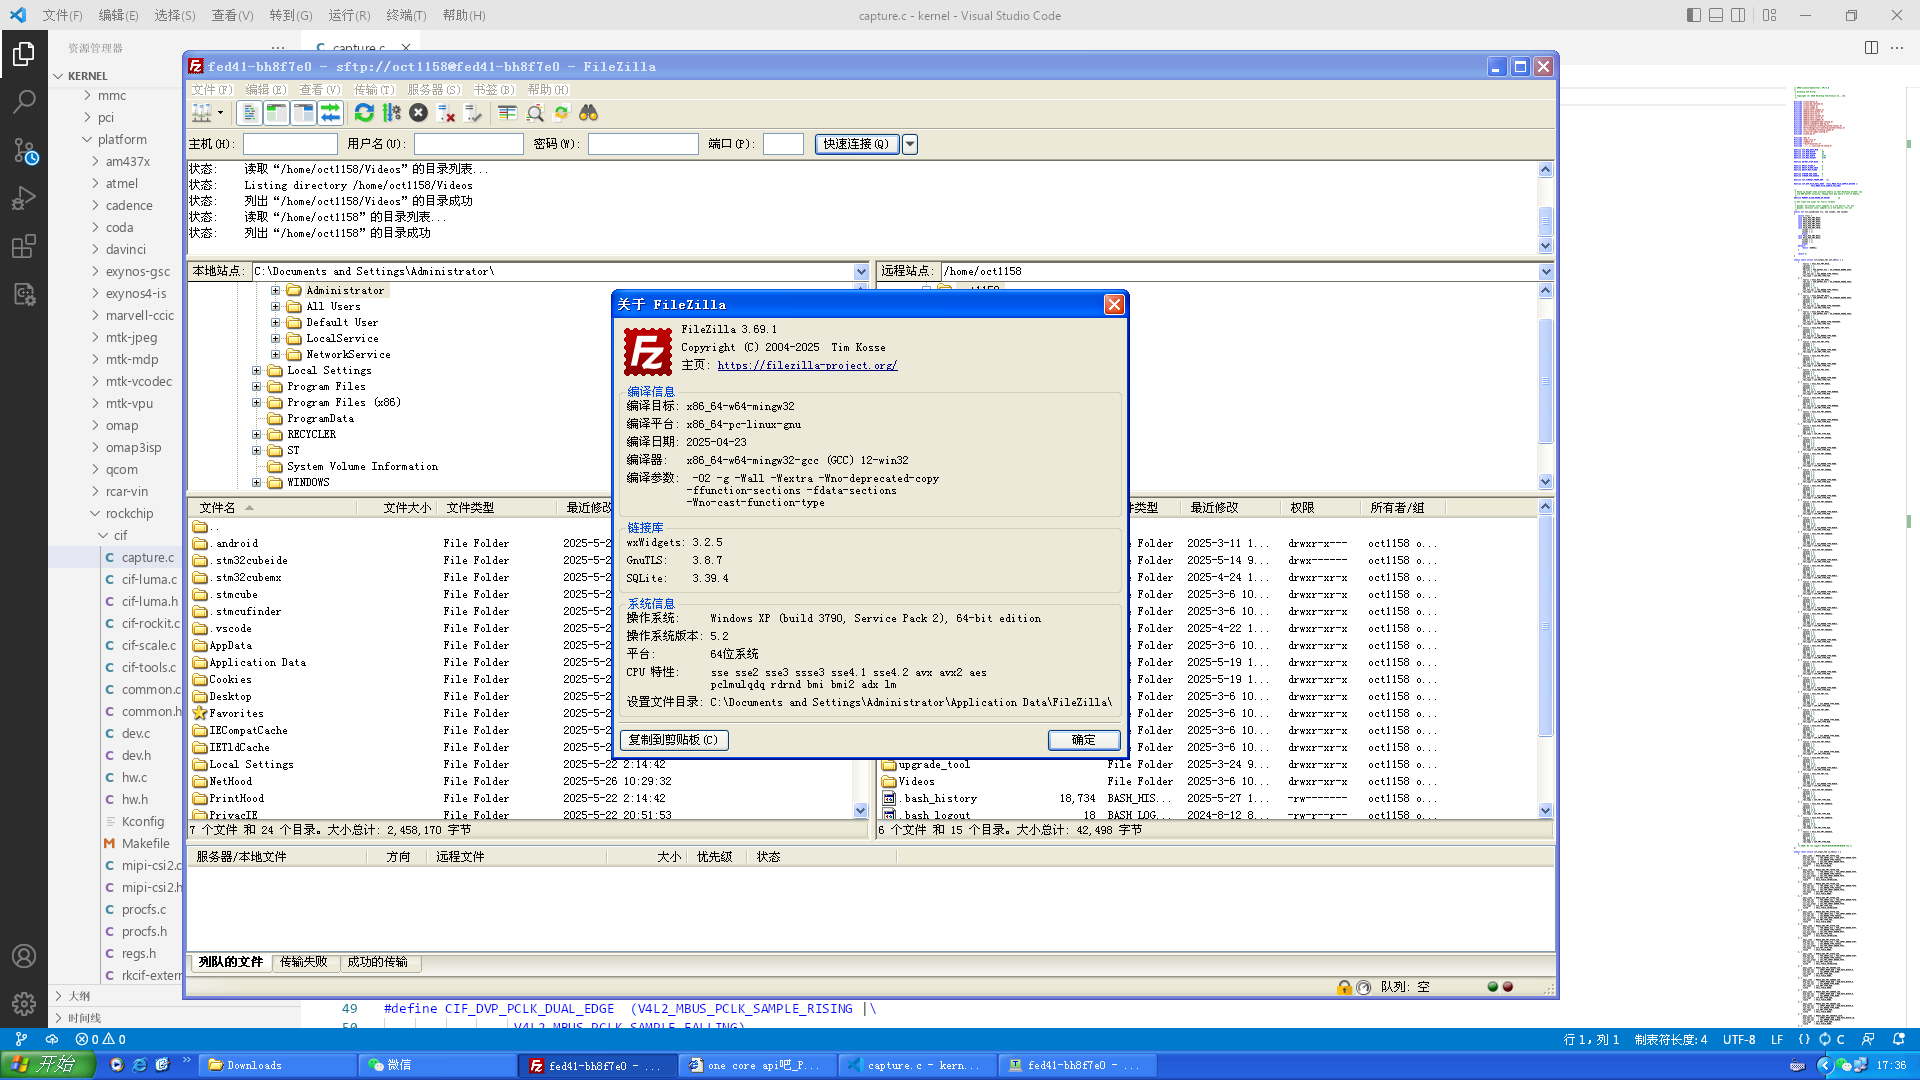Open VS Code Explorer activity bar icon
Viewport: 1920px width, 1080px height.
[24, 53]
